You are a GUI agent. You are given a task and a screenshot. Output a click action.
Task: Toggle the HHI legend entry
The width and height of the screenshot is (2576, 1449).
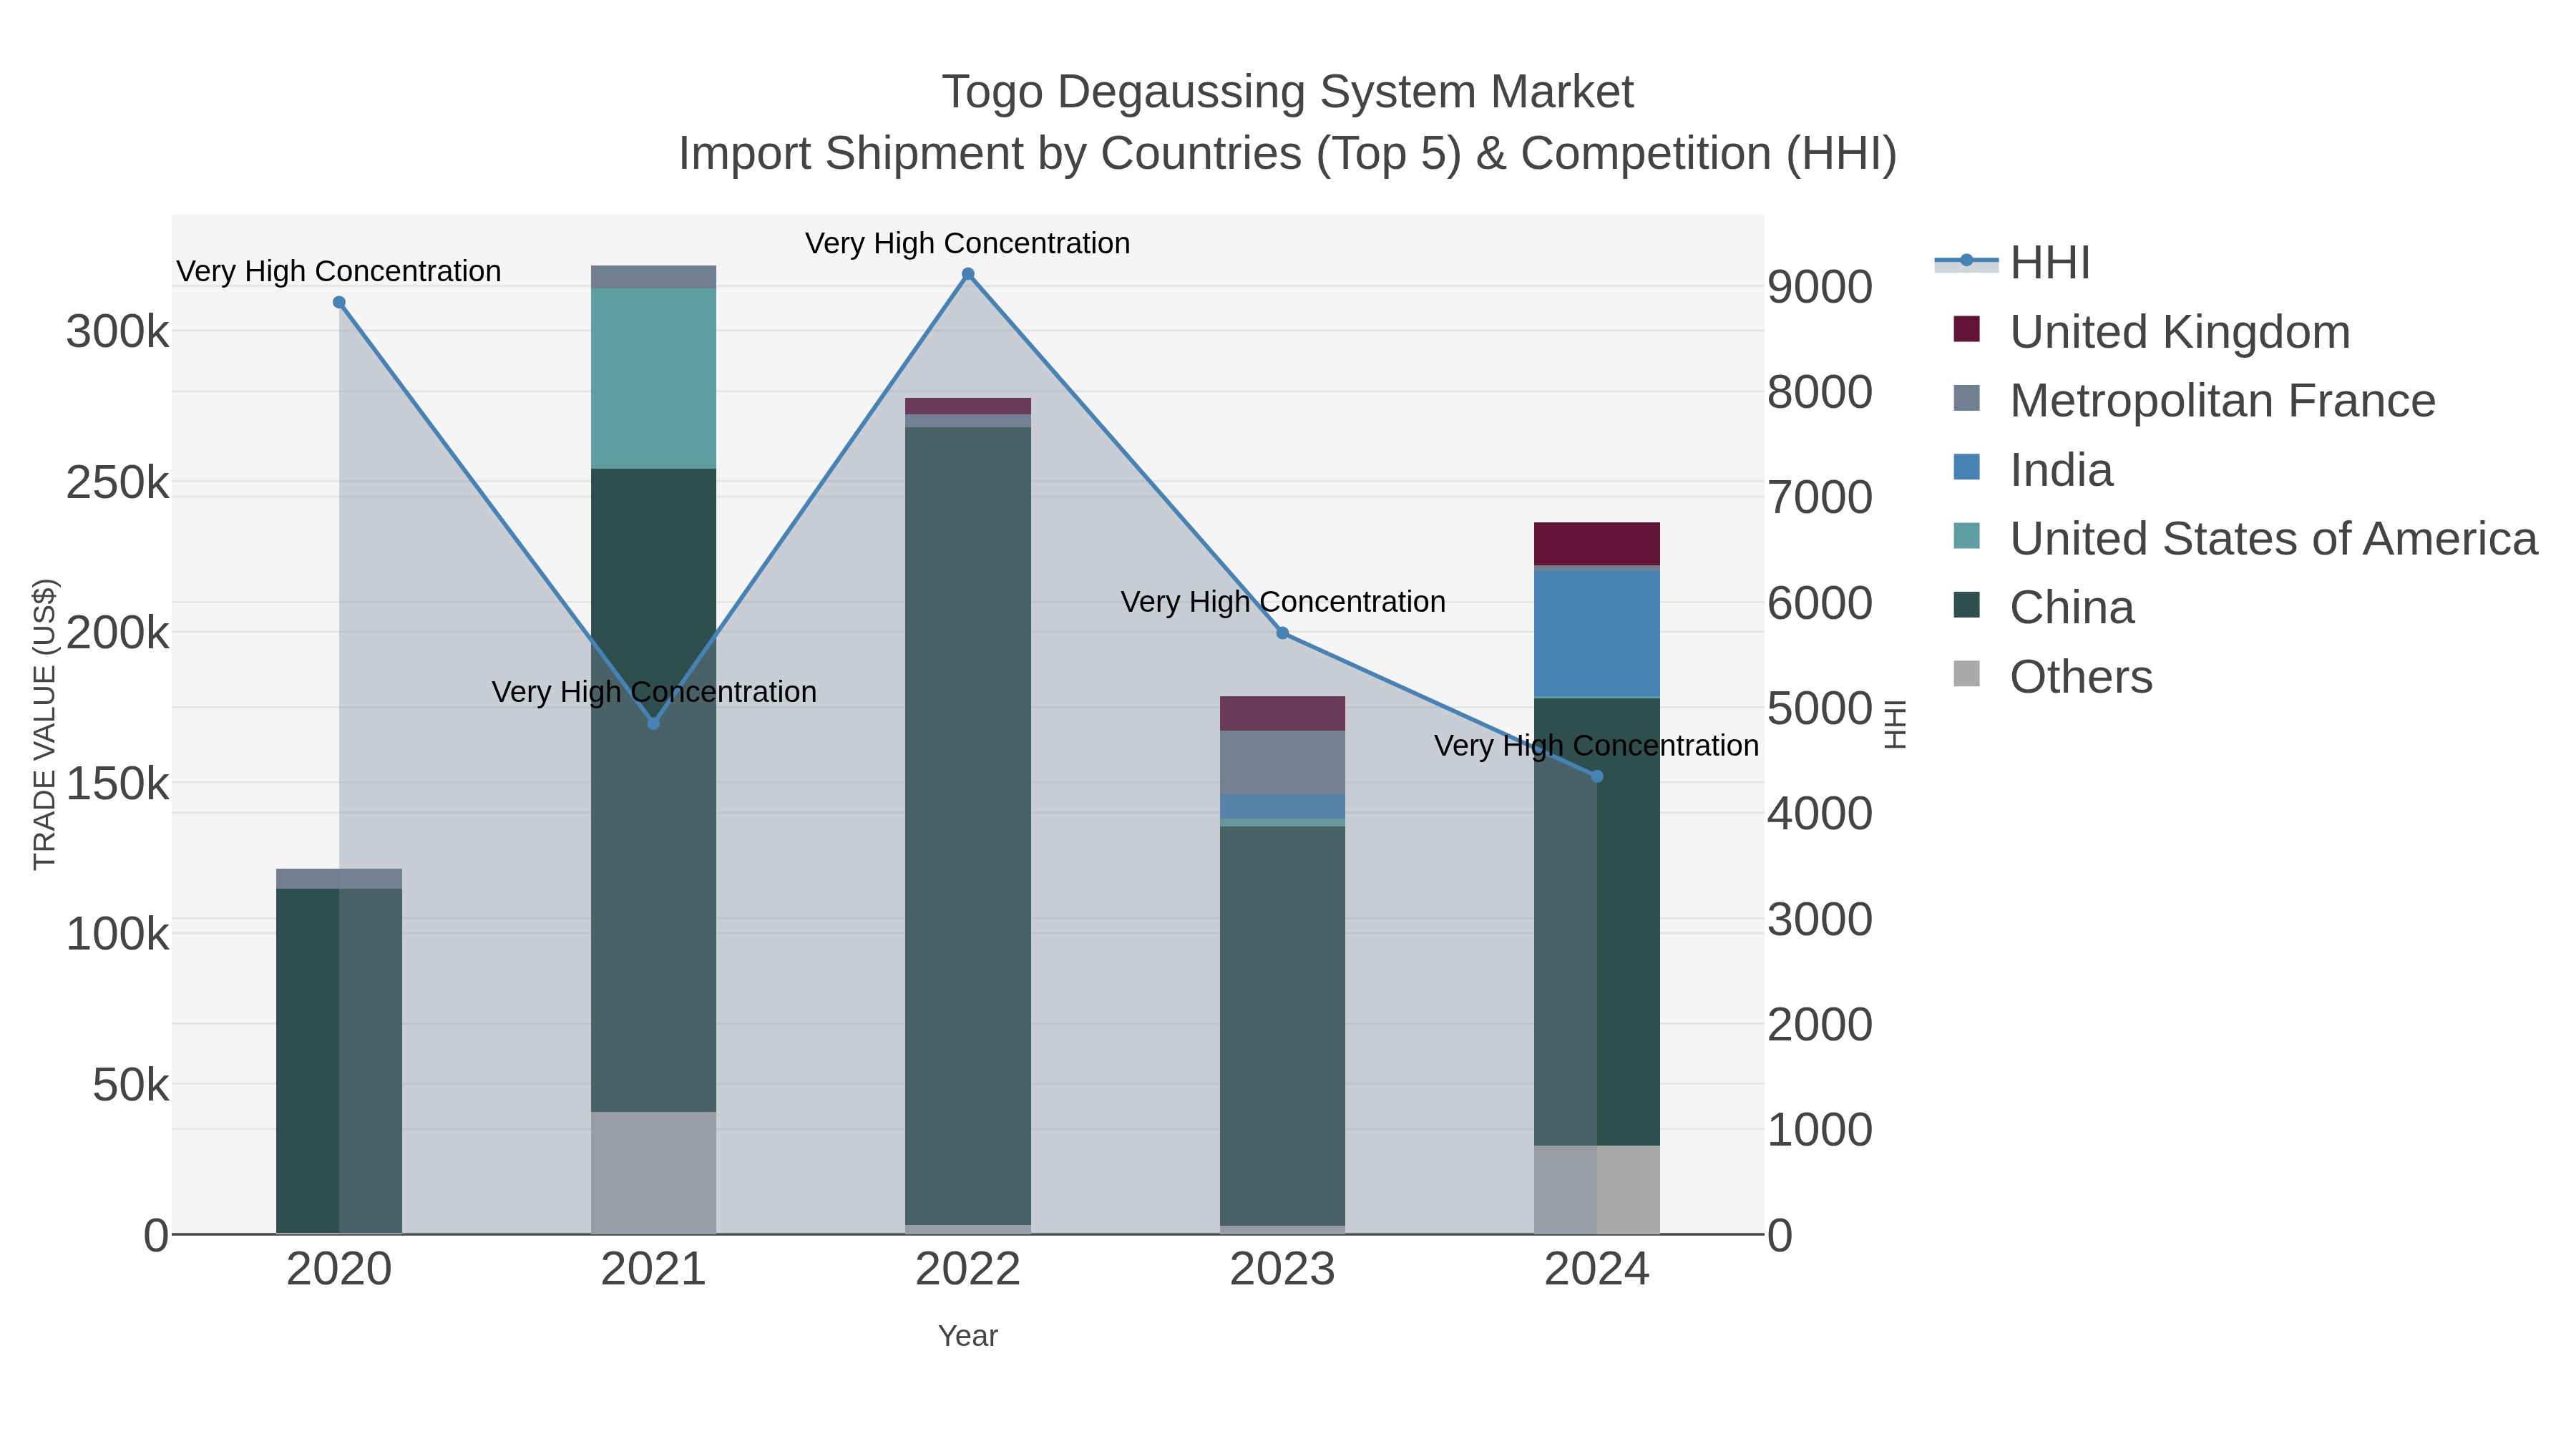tap(2012, 263)
